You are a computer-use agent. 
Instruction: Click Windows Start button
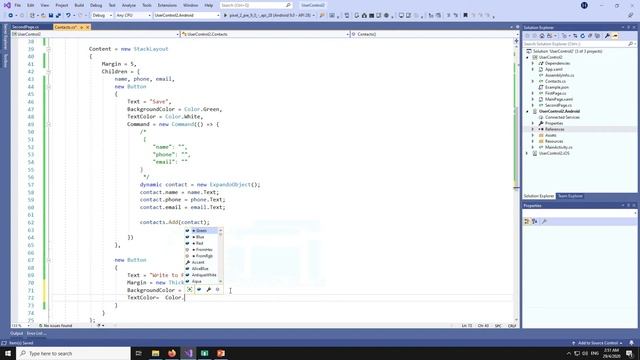[8, 353]
